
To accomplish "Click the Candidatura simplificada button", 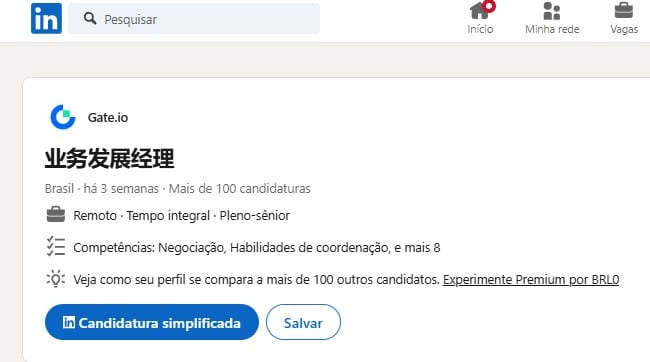I will coord(152,322).
